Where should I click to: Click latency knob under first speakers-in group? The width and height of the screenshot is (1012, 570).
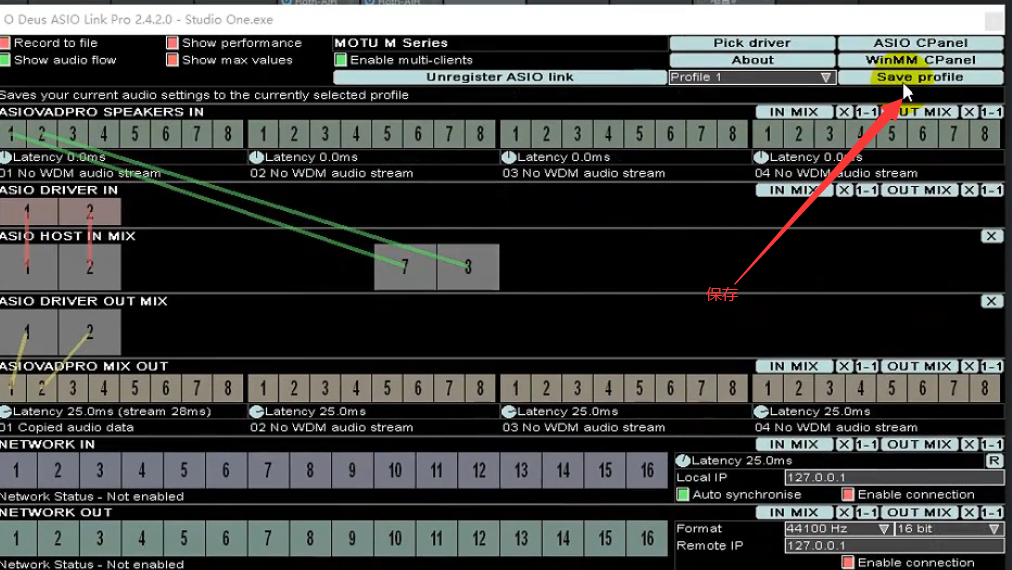tap(5, 157)
